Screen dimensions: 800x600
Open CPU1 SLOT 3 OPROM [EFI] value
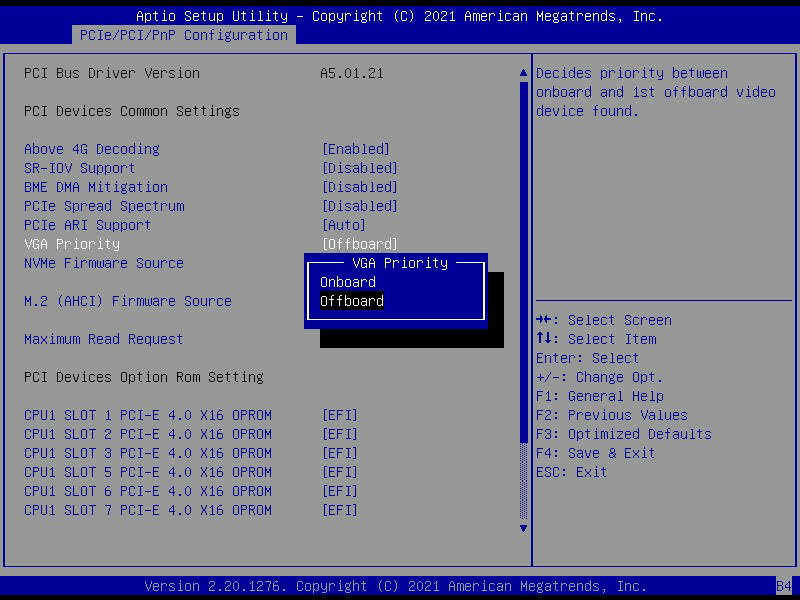point(340,453)
